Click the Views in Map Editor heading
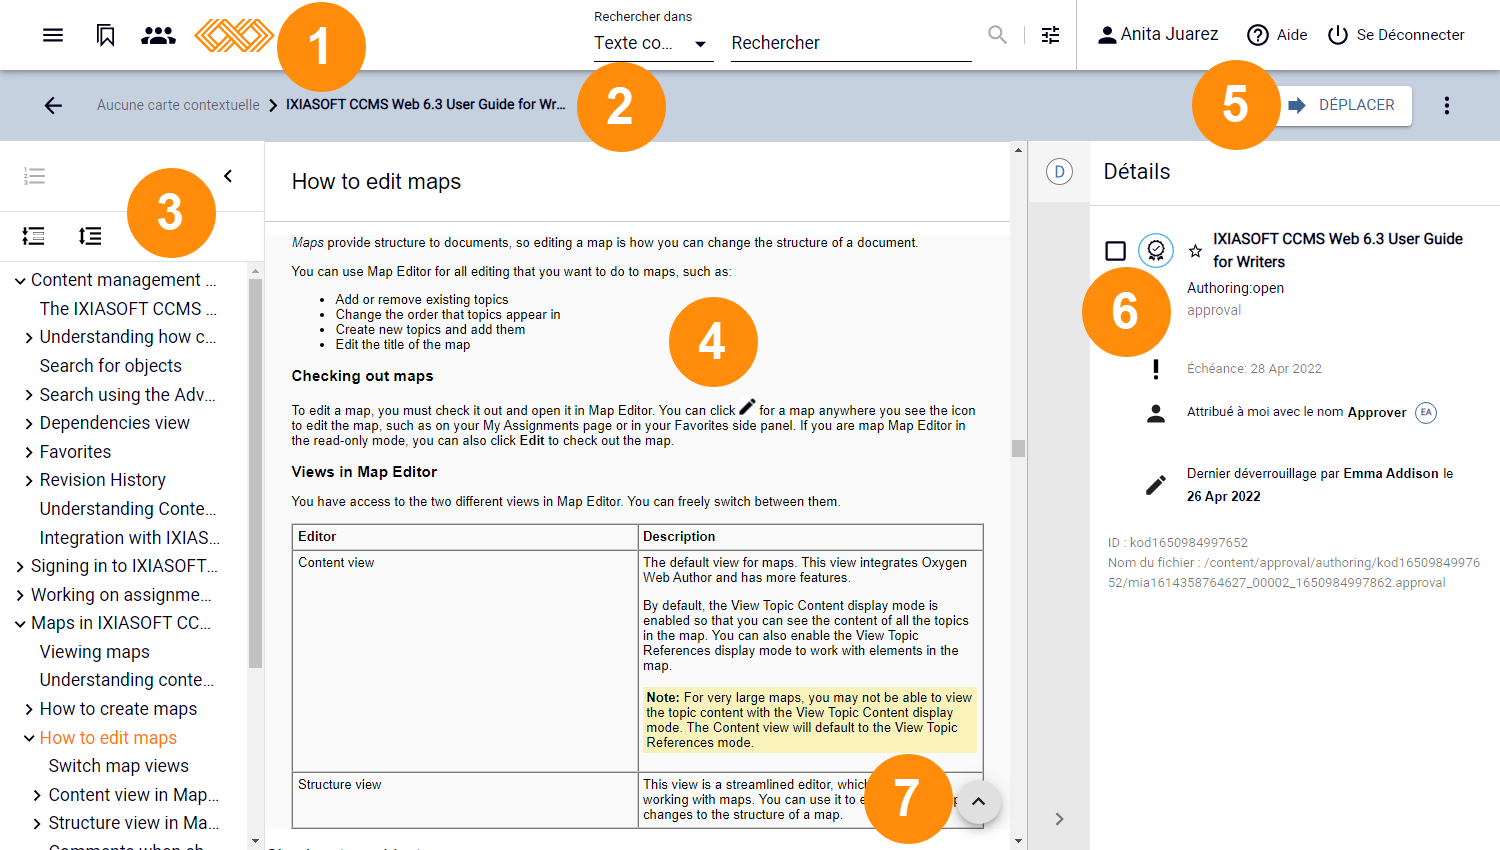 coord(364,472)
